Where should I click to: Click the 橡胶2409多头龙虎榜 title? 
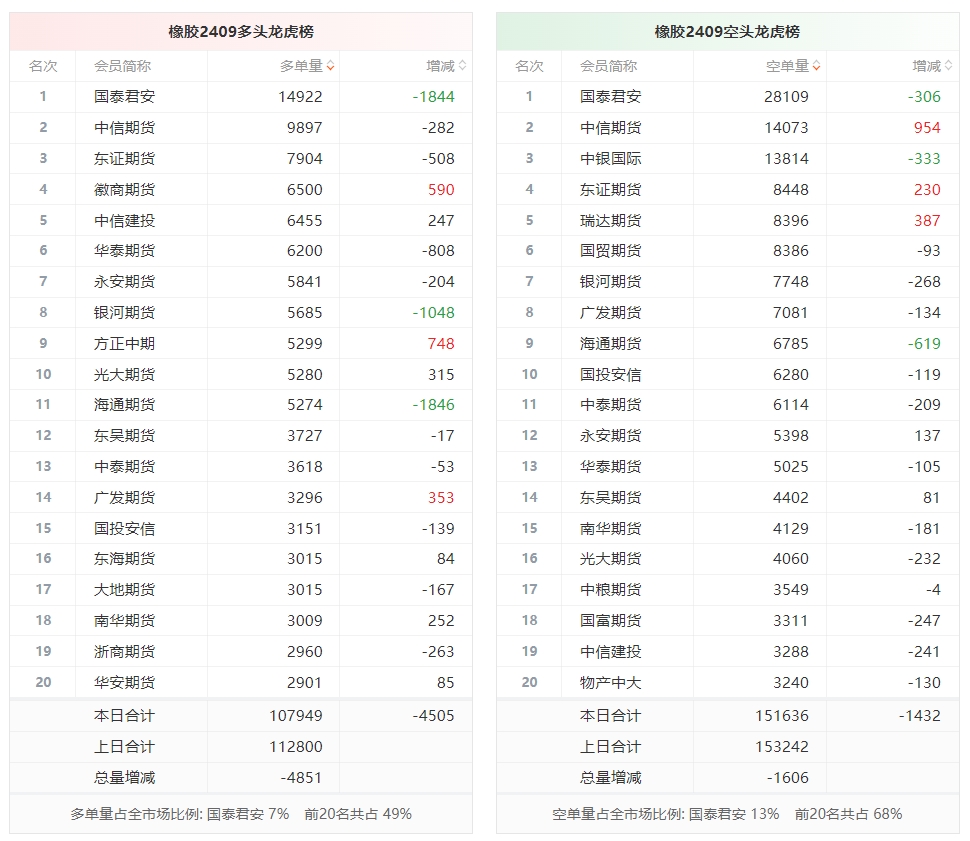[241, 32]
